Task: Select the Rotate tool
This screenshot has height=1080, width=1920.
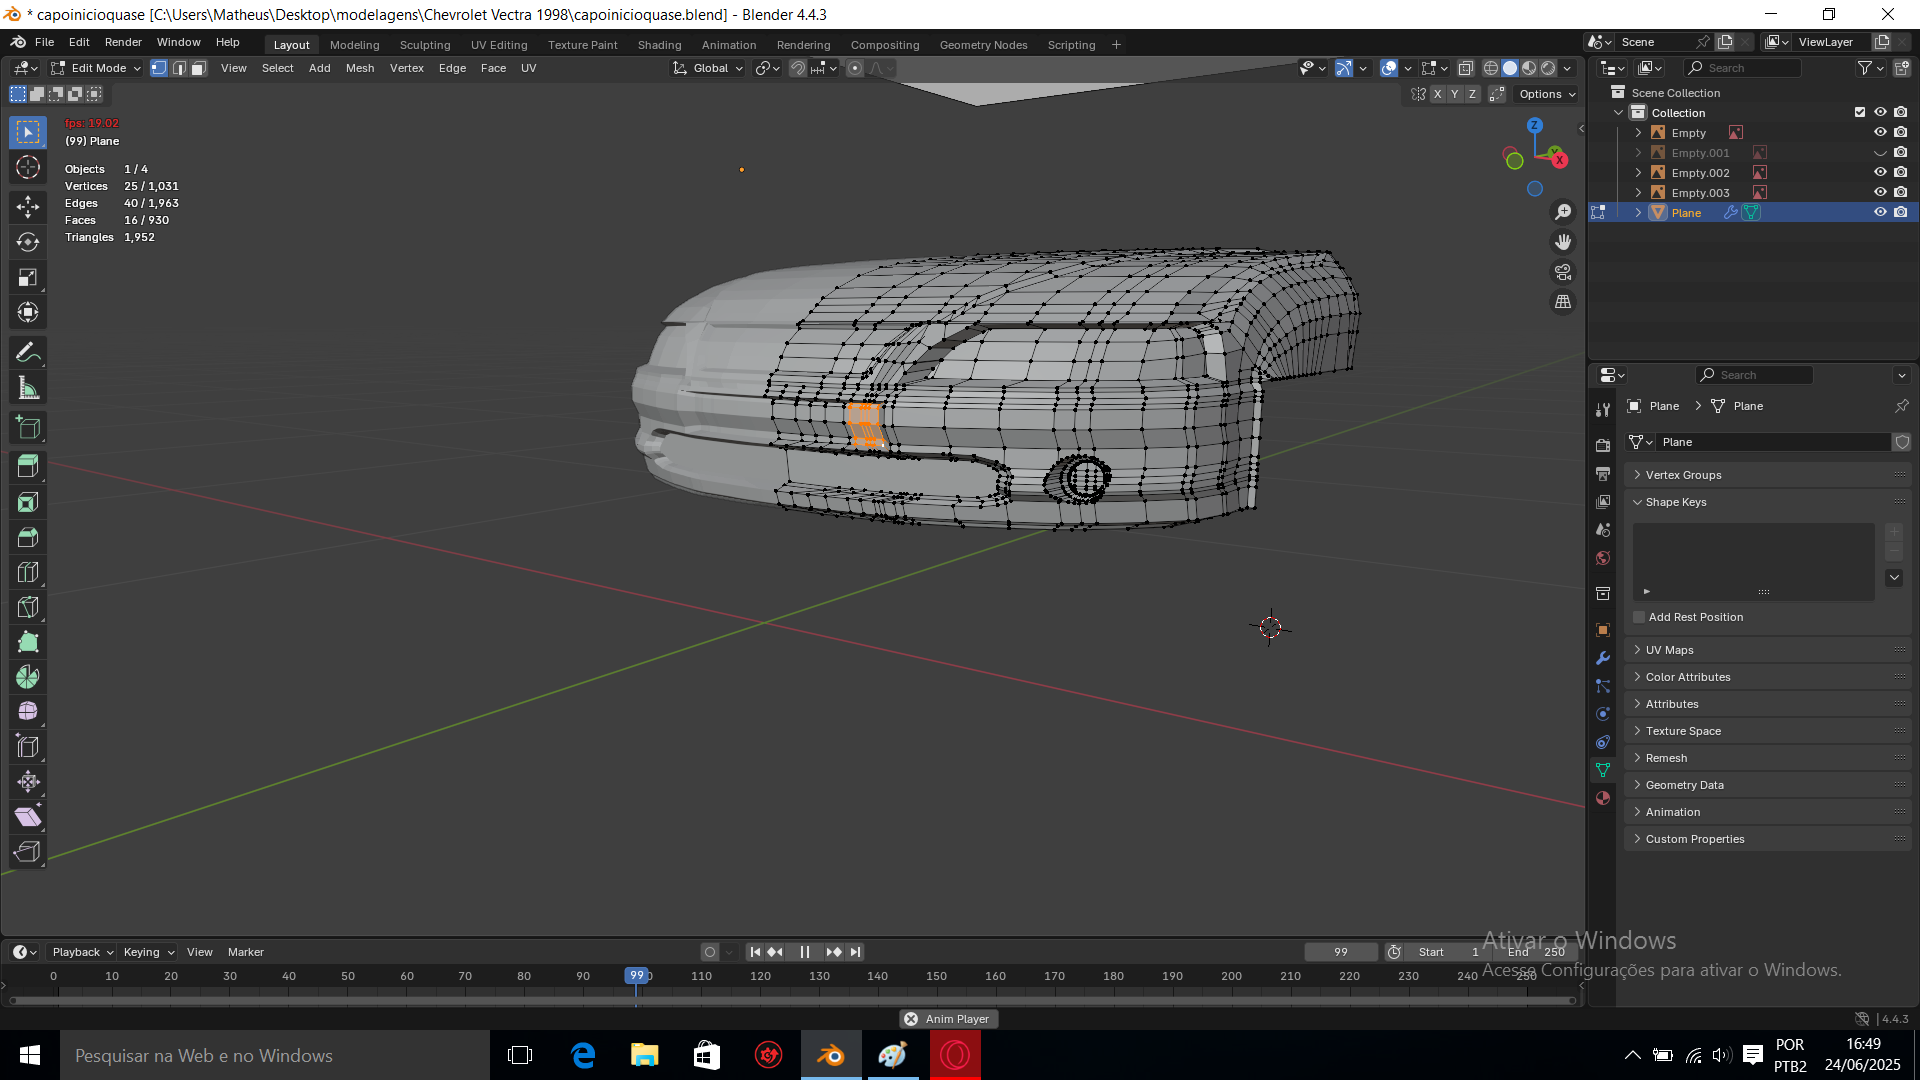Action: click(x=28, y=242)
